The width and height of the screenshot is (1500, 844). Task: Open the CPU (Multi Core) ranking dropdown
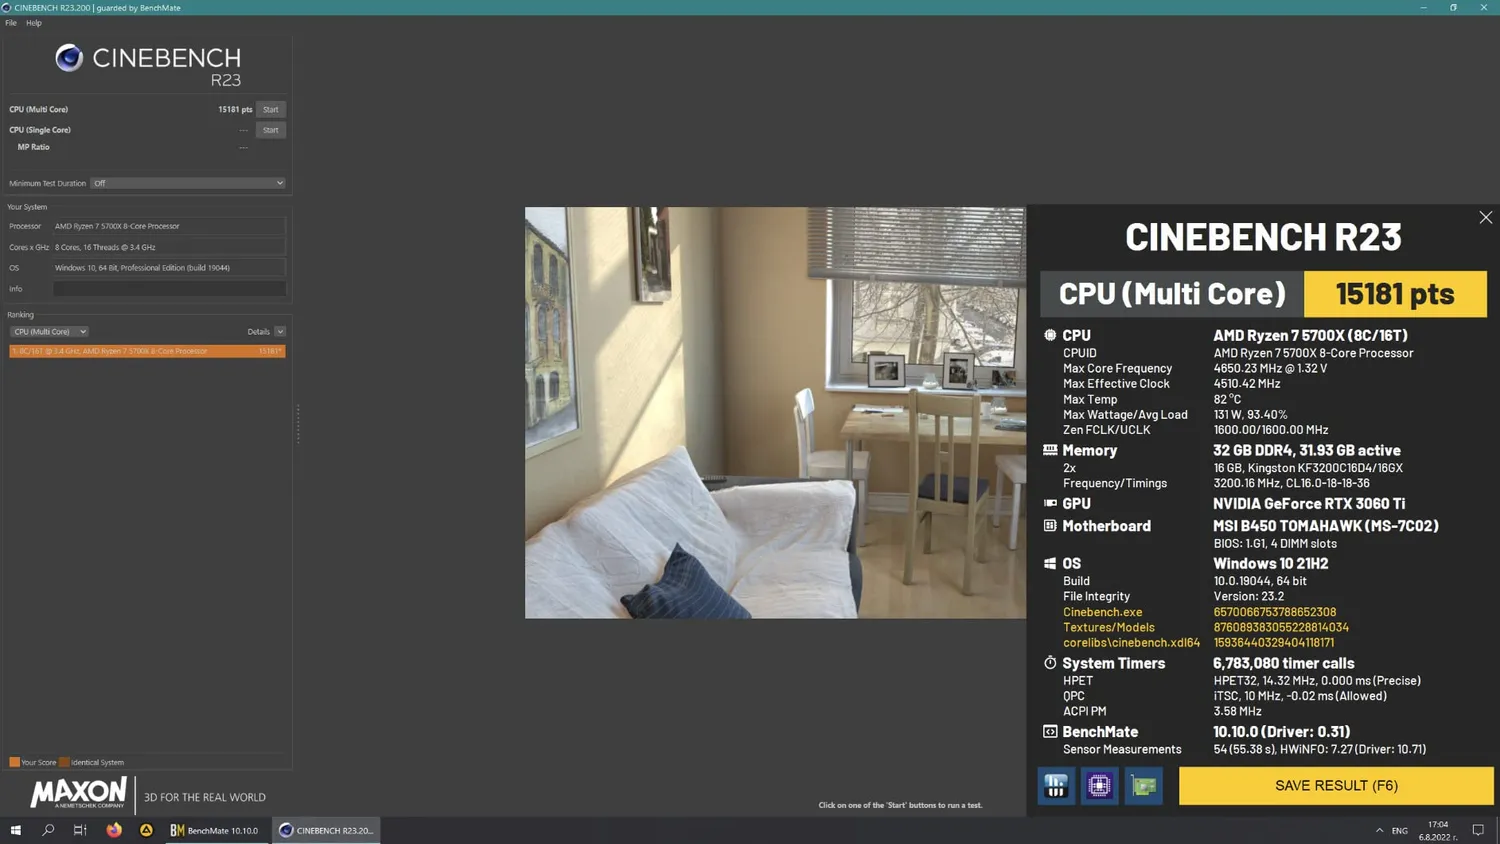49,332
